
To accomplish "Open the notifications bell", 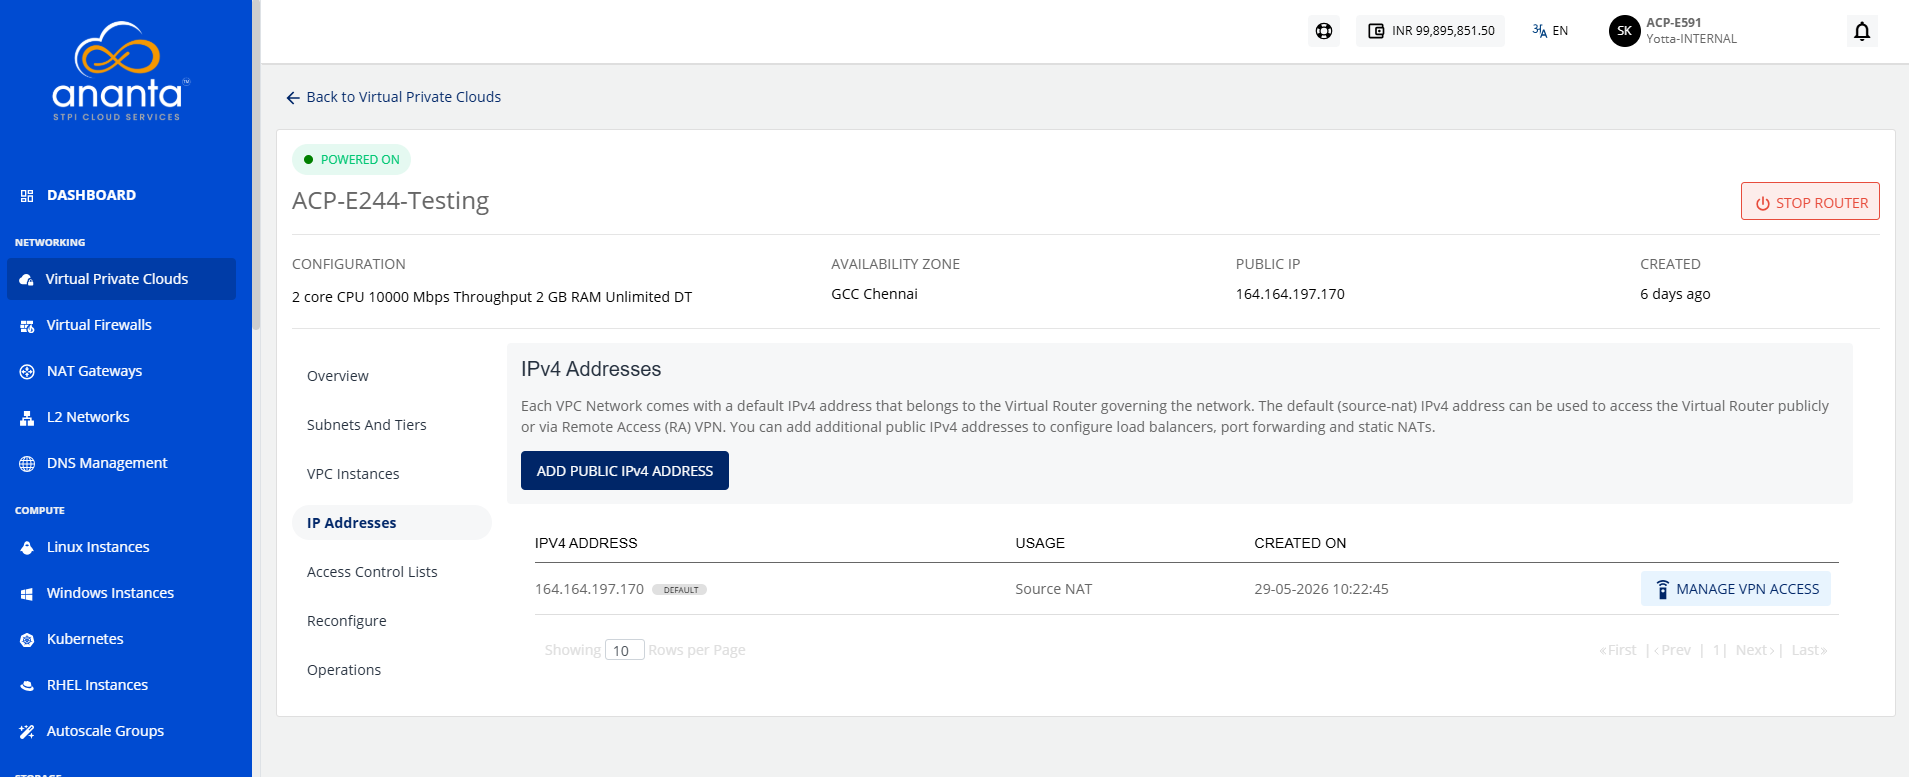I will (1862, 31).
